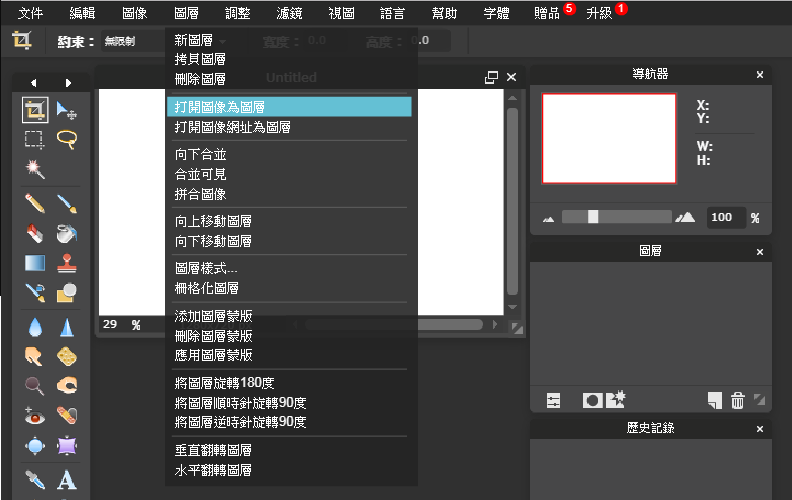Open the 濾鏡 menu
792x500 pixels.
(289, 13)
